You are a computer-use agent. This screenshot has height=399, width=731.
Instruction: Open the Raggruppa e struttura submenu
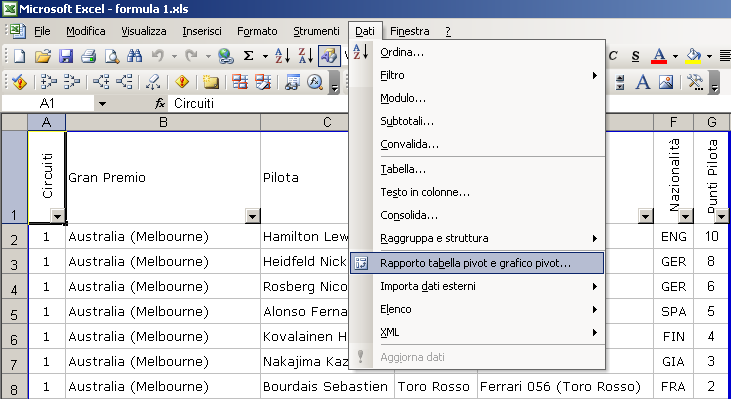pyautogui.click(x=477, y=238)
